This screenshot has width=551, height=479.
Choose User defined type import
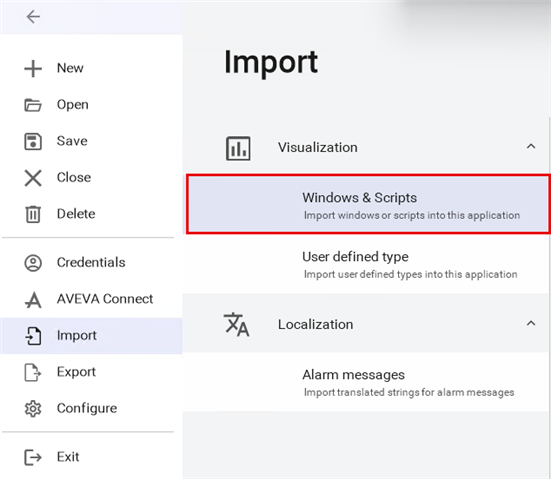pos(367,264)
